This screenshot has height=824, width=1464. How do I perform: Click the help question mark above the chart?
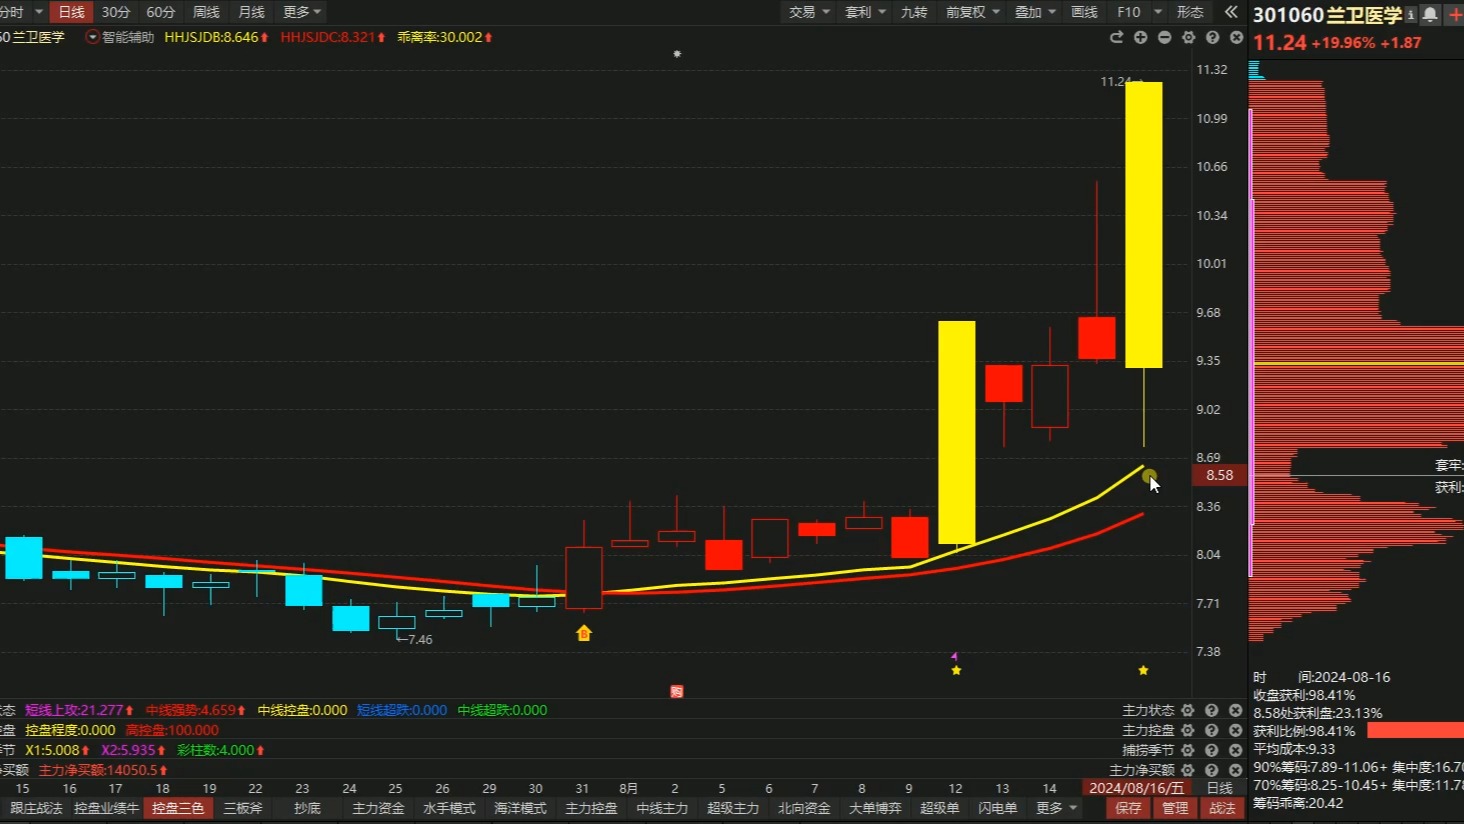tap(1212, 37)
